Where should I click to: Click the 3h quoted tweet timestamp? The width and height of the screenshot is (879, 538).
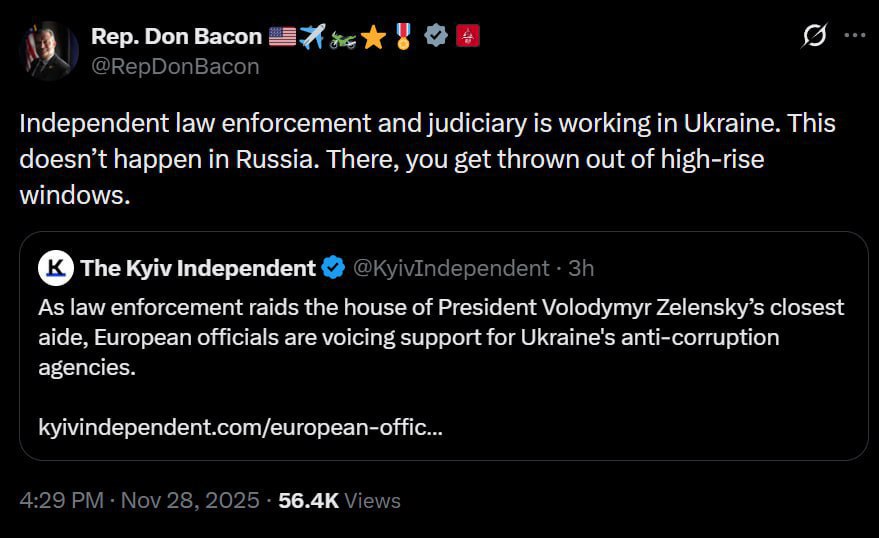pyautogui.click(x=581, y=268)
